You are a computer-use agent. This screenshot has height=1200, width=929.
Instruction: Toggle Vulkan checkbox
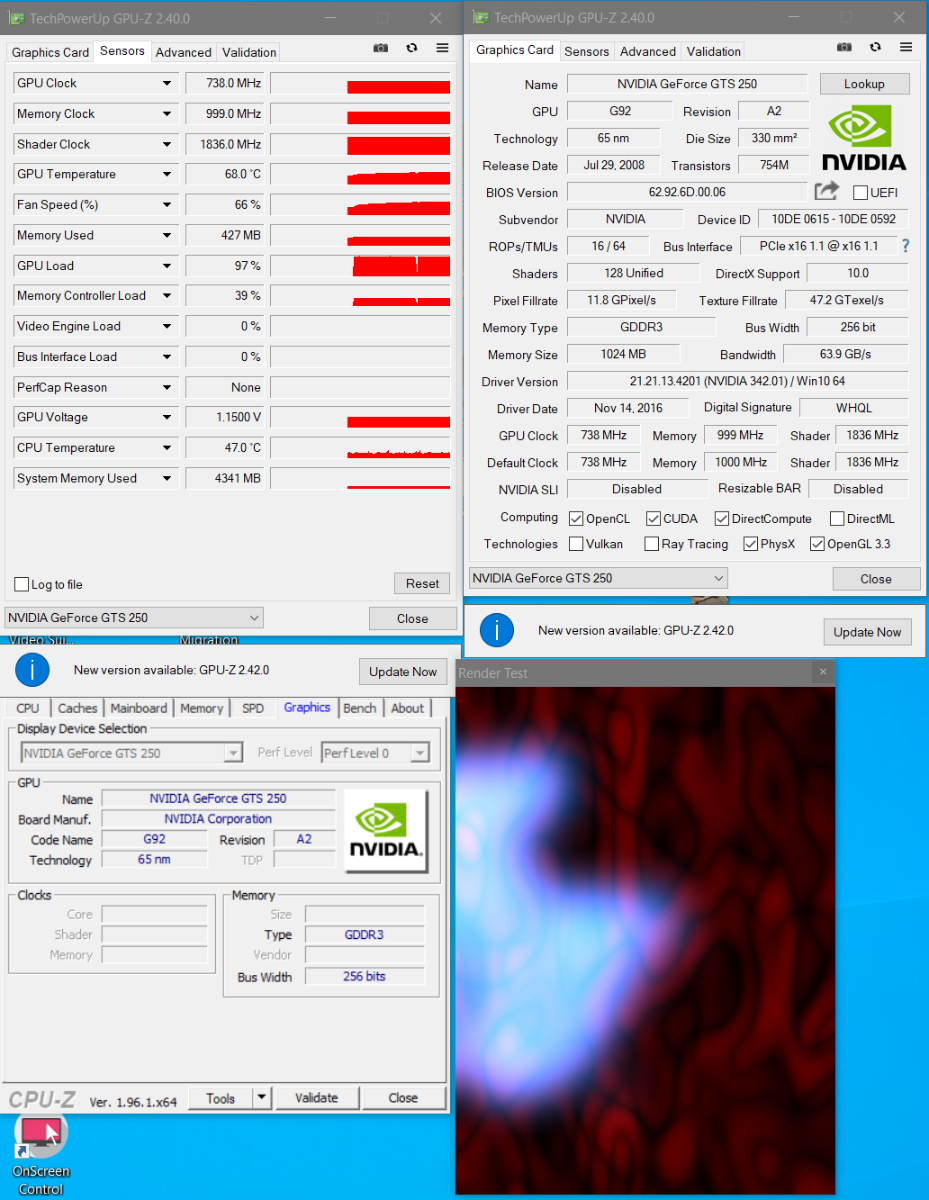point(576,544)
